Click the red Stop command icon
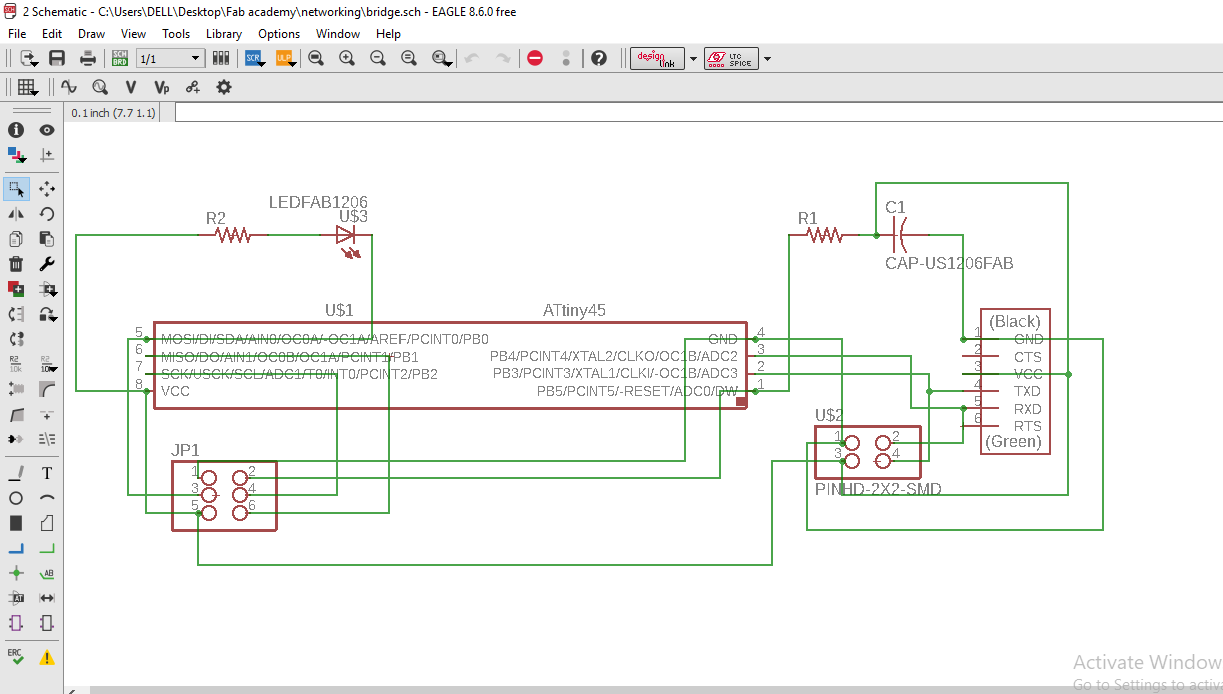The width and height of the screenshot is (1223, 694). tap(535, 58)
